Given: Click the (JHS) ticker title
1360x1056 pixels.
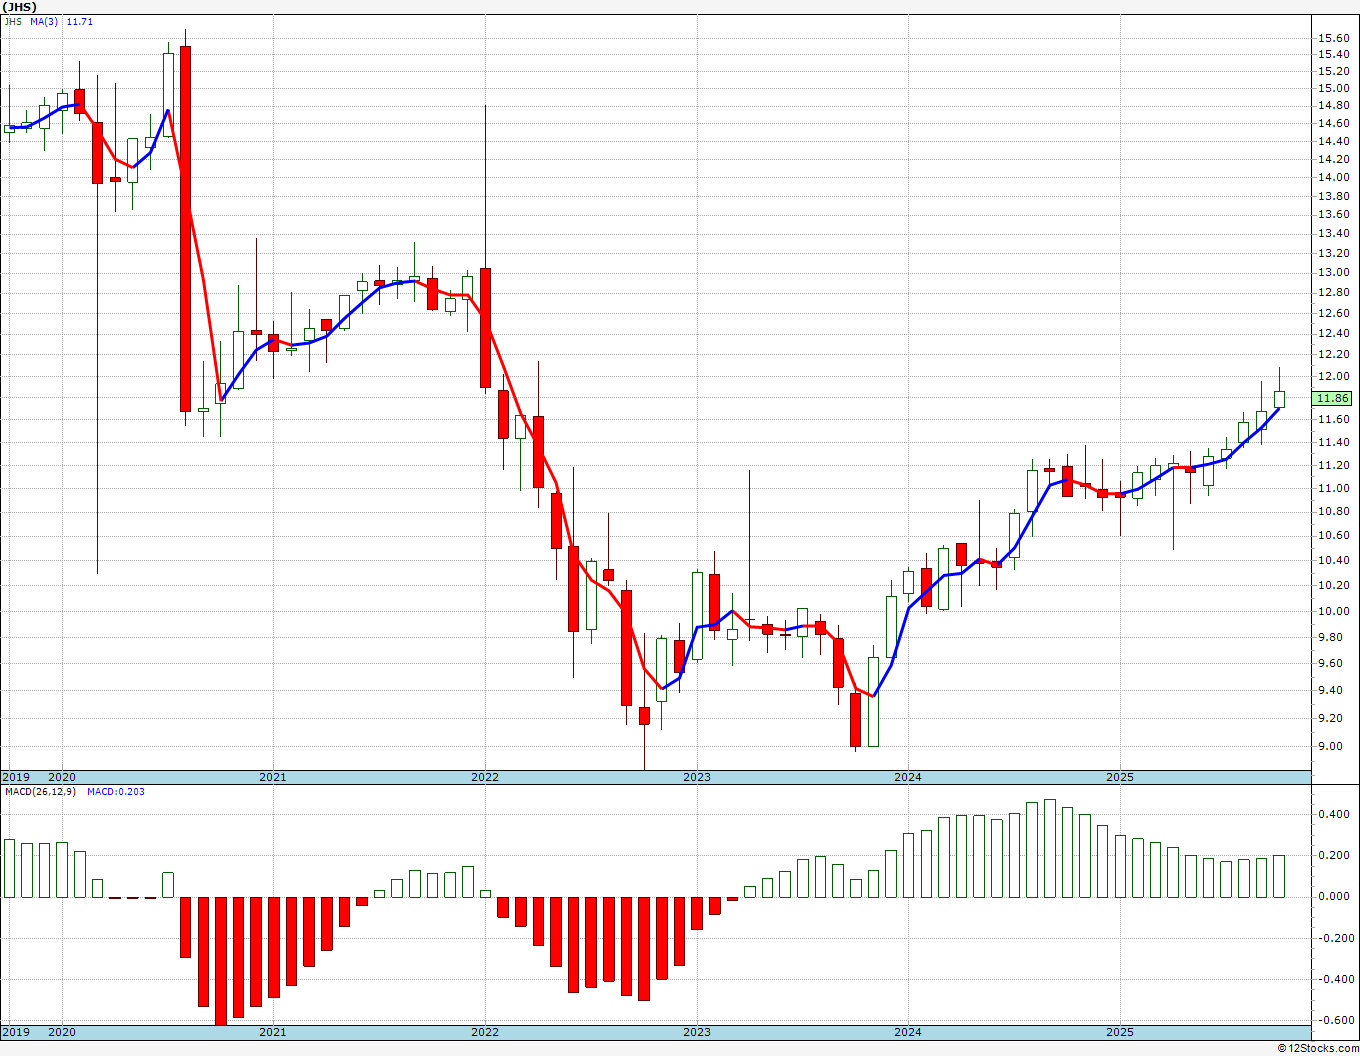Looking at the screenshot, I should tap(20, 7).
